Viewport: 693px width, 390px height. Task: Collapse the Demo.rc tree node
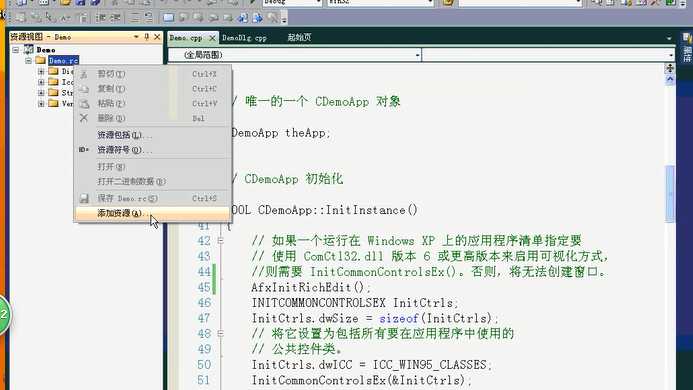tap(28, 61)
